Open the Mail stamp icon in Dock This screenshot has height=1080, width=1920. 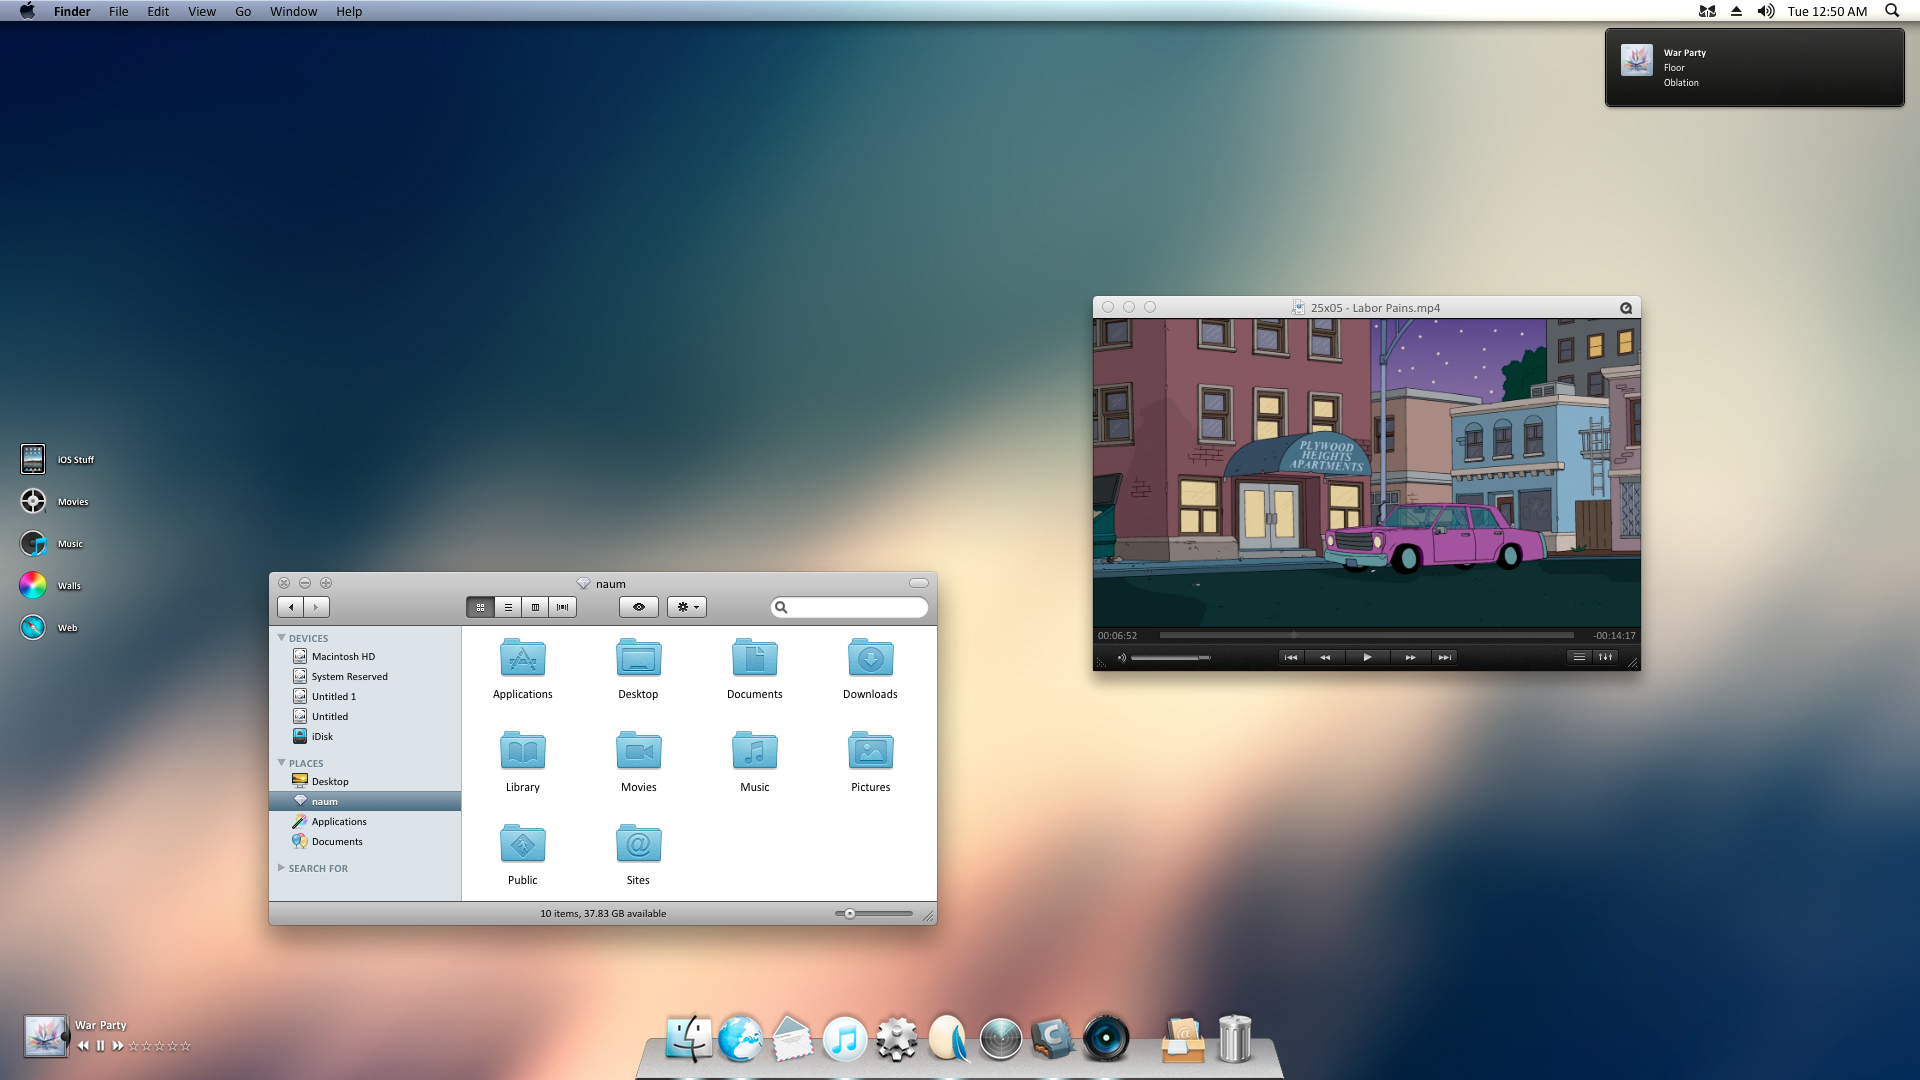click(x=792, y=1038)
